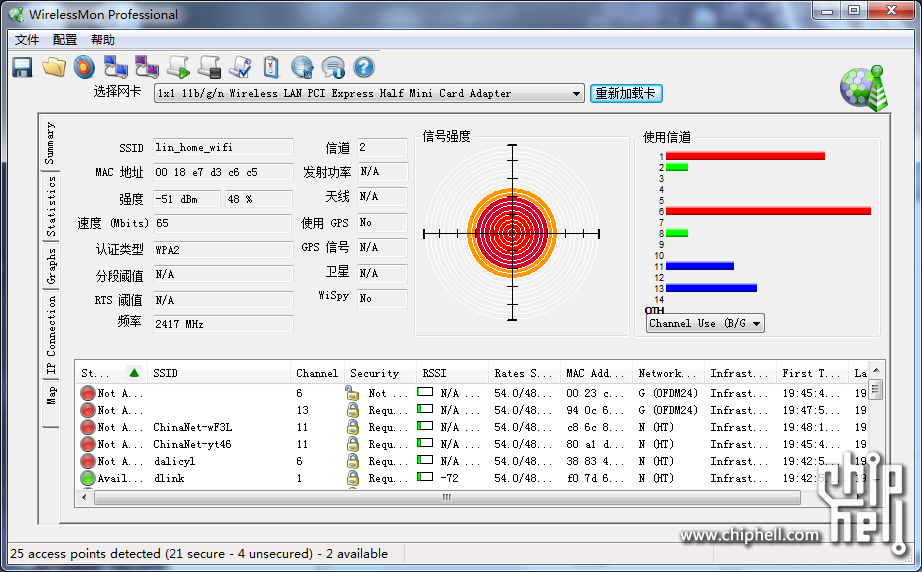Open file using the folder toolbar icon
This screenshot has width=922, height=572.
point(54,68)
